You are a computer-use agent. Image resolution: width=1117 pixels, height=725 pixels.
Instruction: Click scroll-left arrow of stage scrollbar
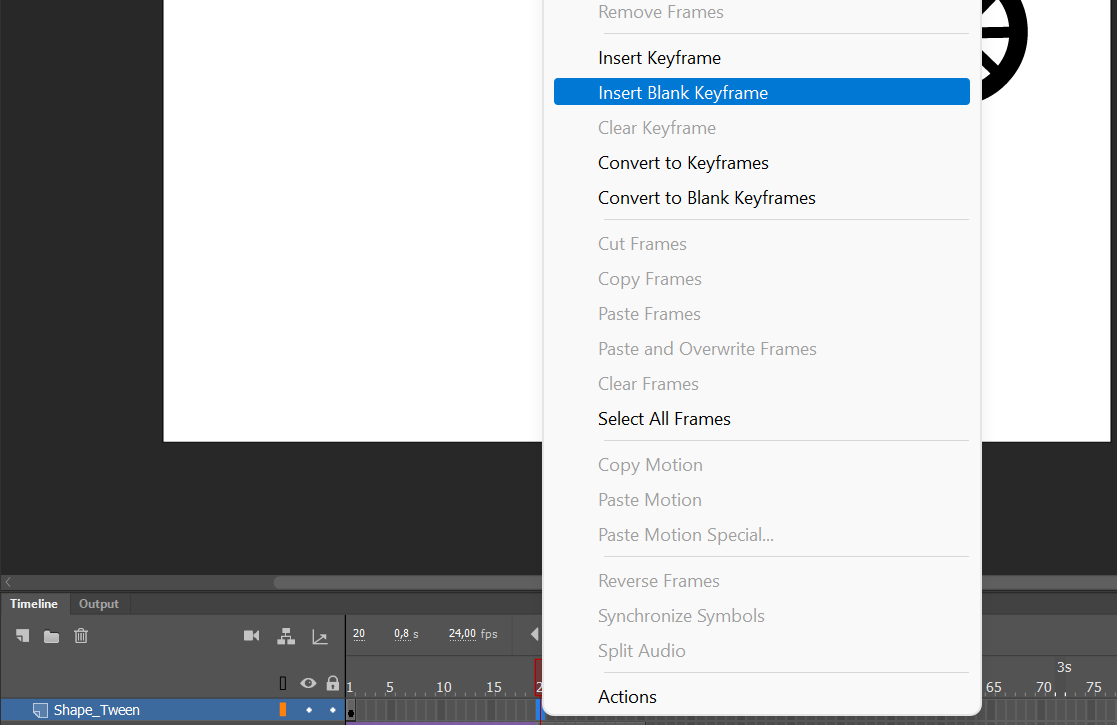(x=8, y=583)
